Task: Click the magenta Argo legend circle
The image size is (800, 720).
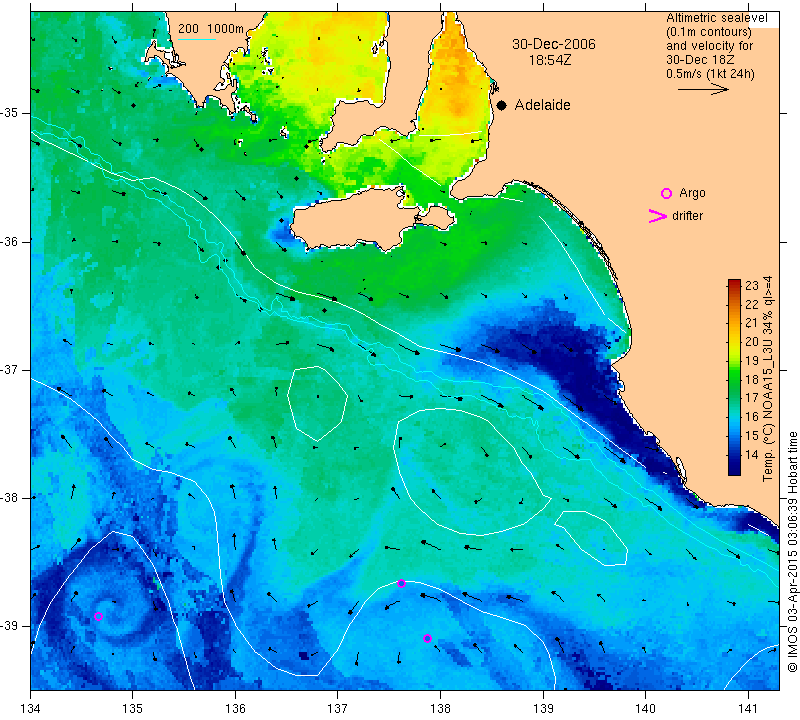Action: click(666, 193)
